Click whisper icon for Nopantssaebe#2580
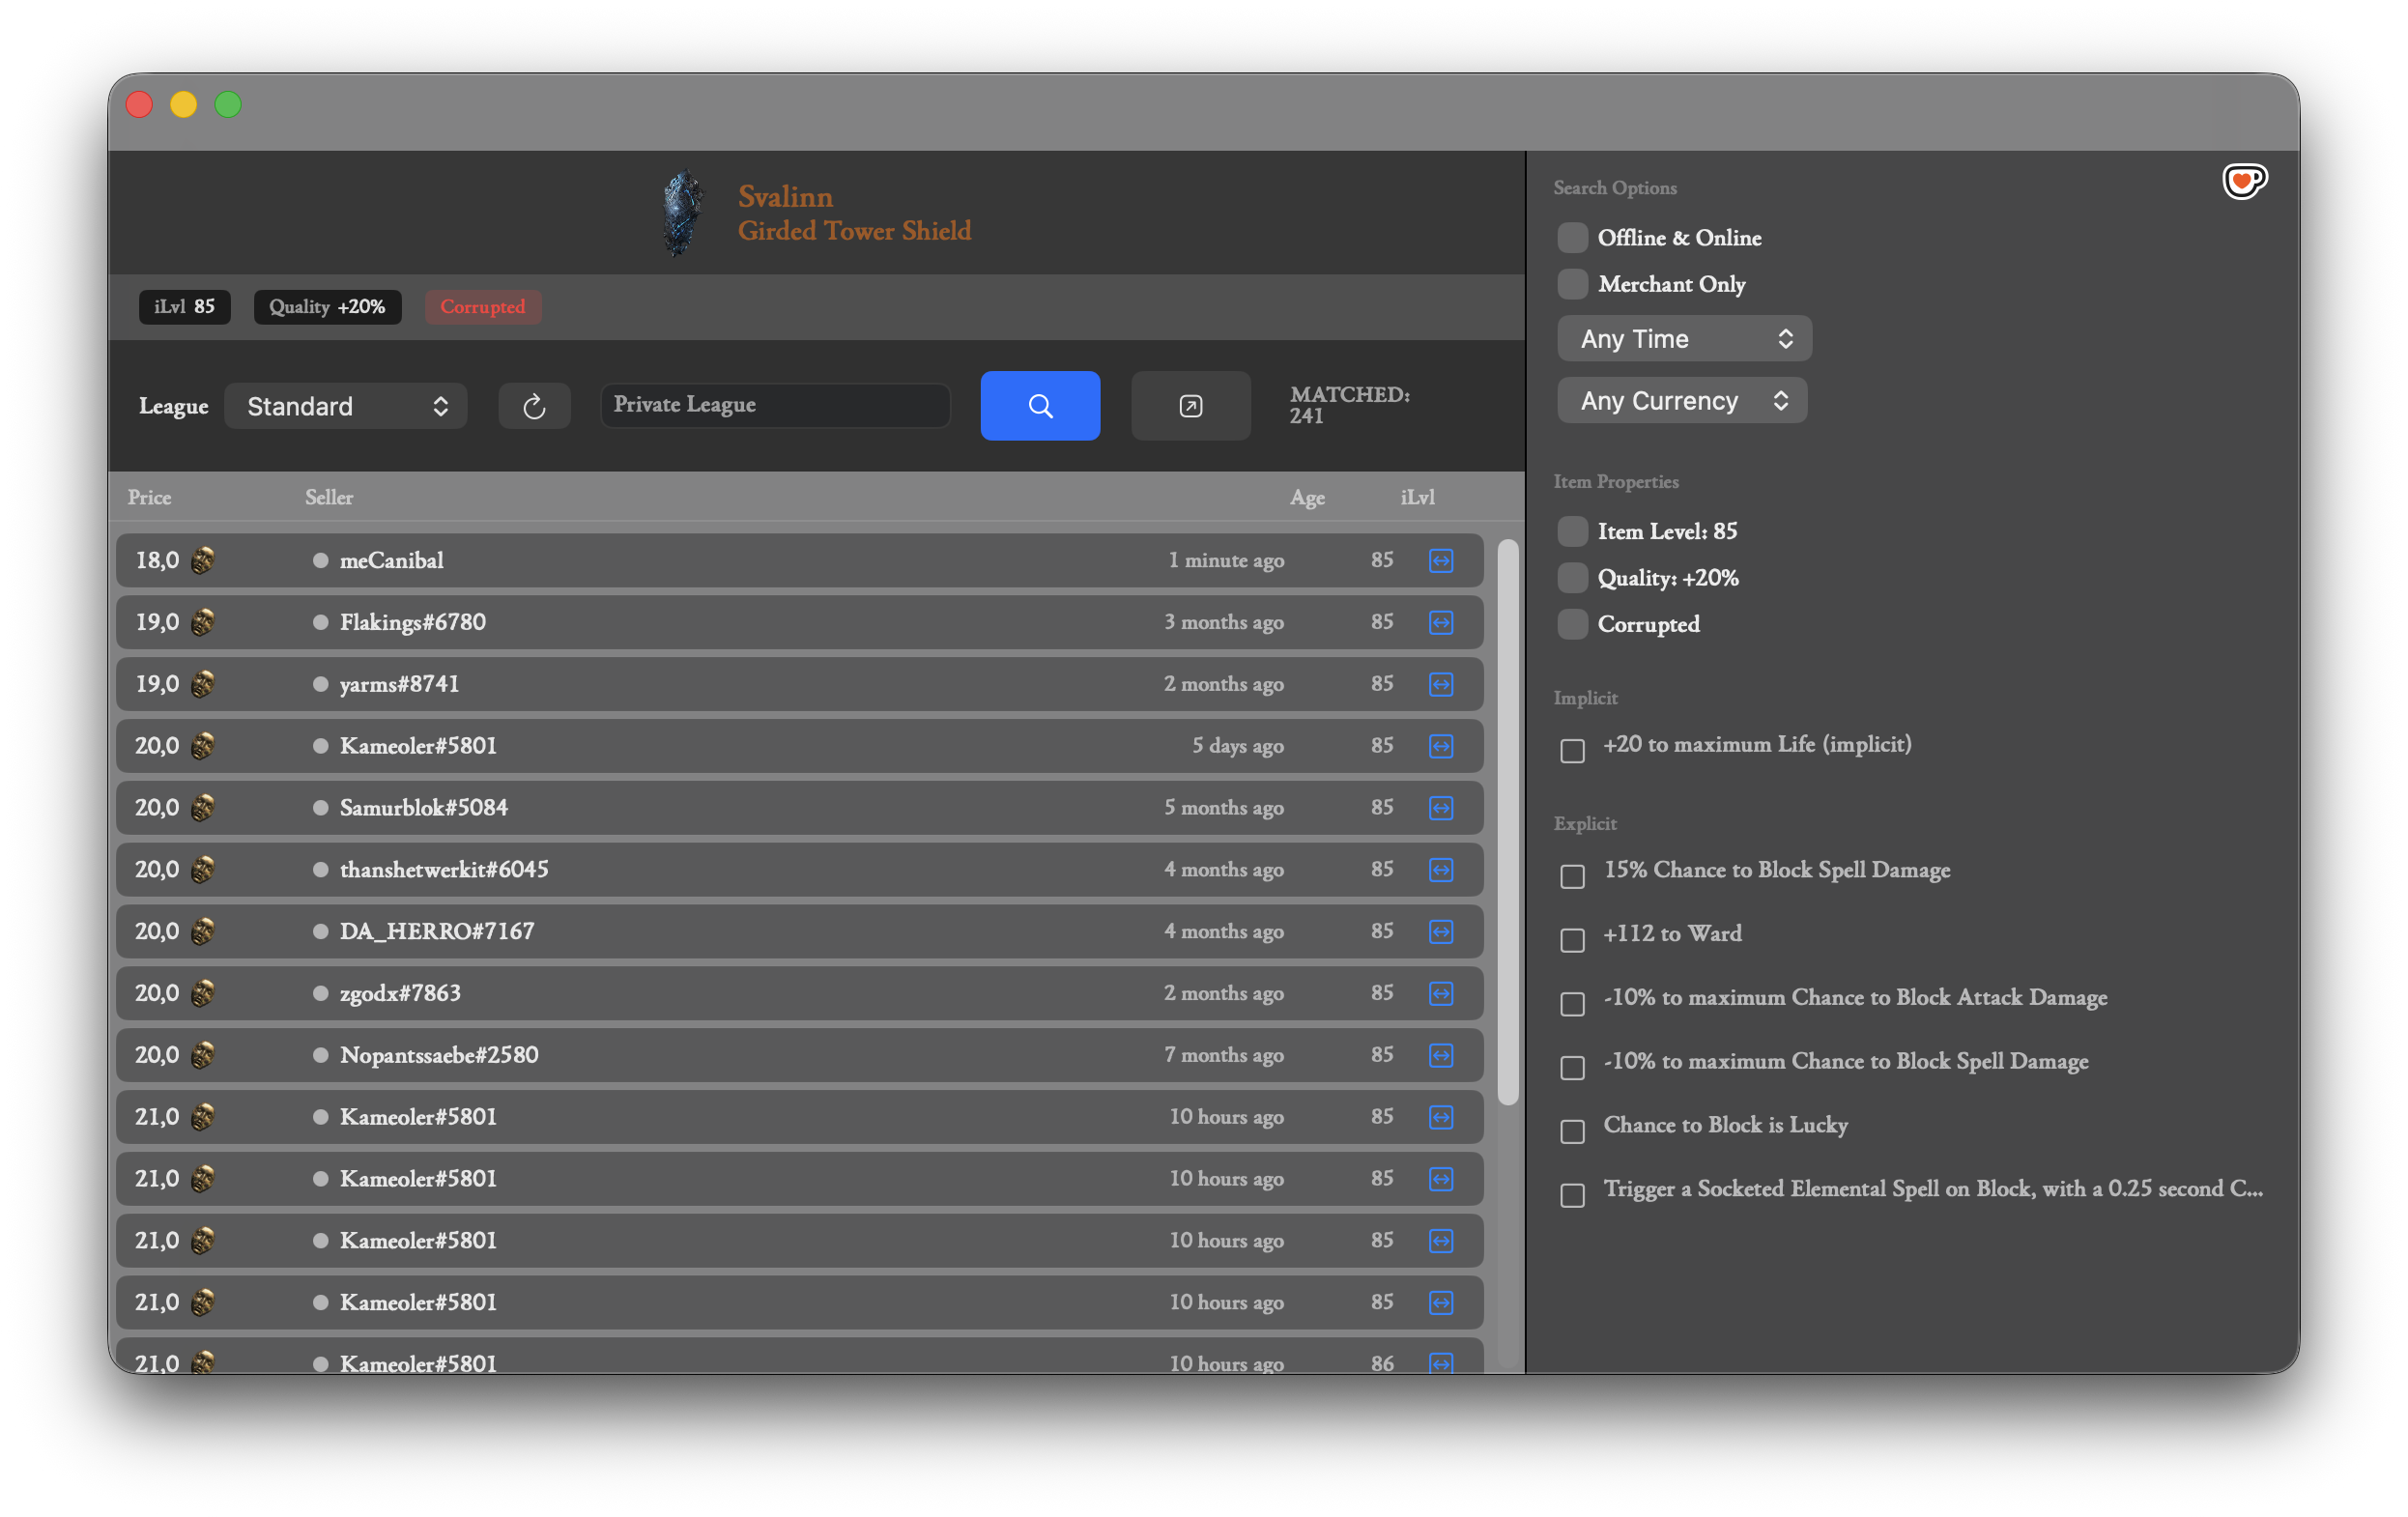This screenshot has width=2408, height=1517. [1440, 1055]
